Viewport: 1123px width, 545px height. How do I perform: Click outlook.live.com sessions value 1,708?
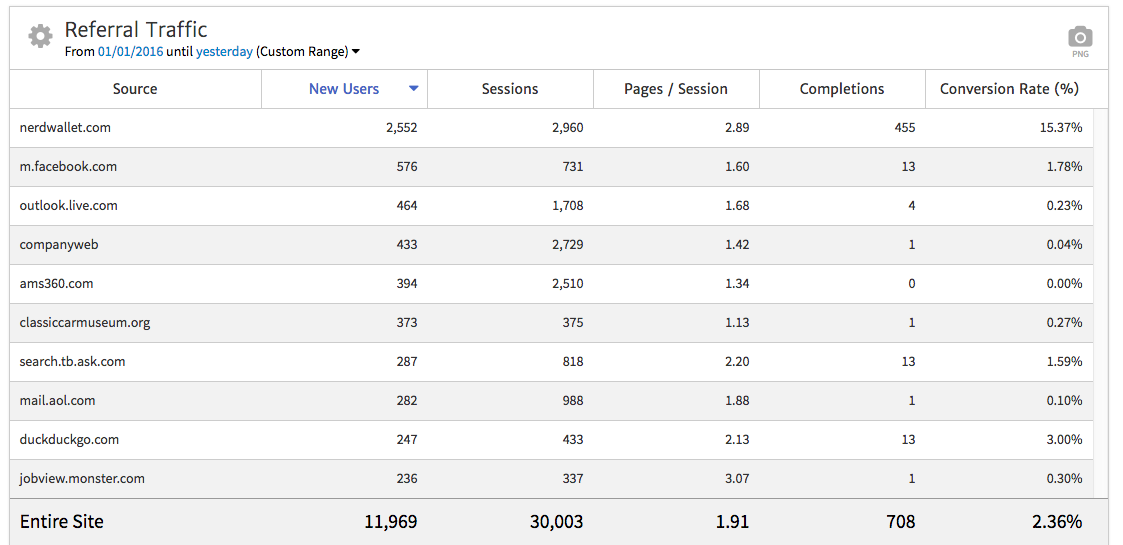[x=567, y=206]
